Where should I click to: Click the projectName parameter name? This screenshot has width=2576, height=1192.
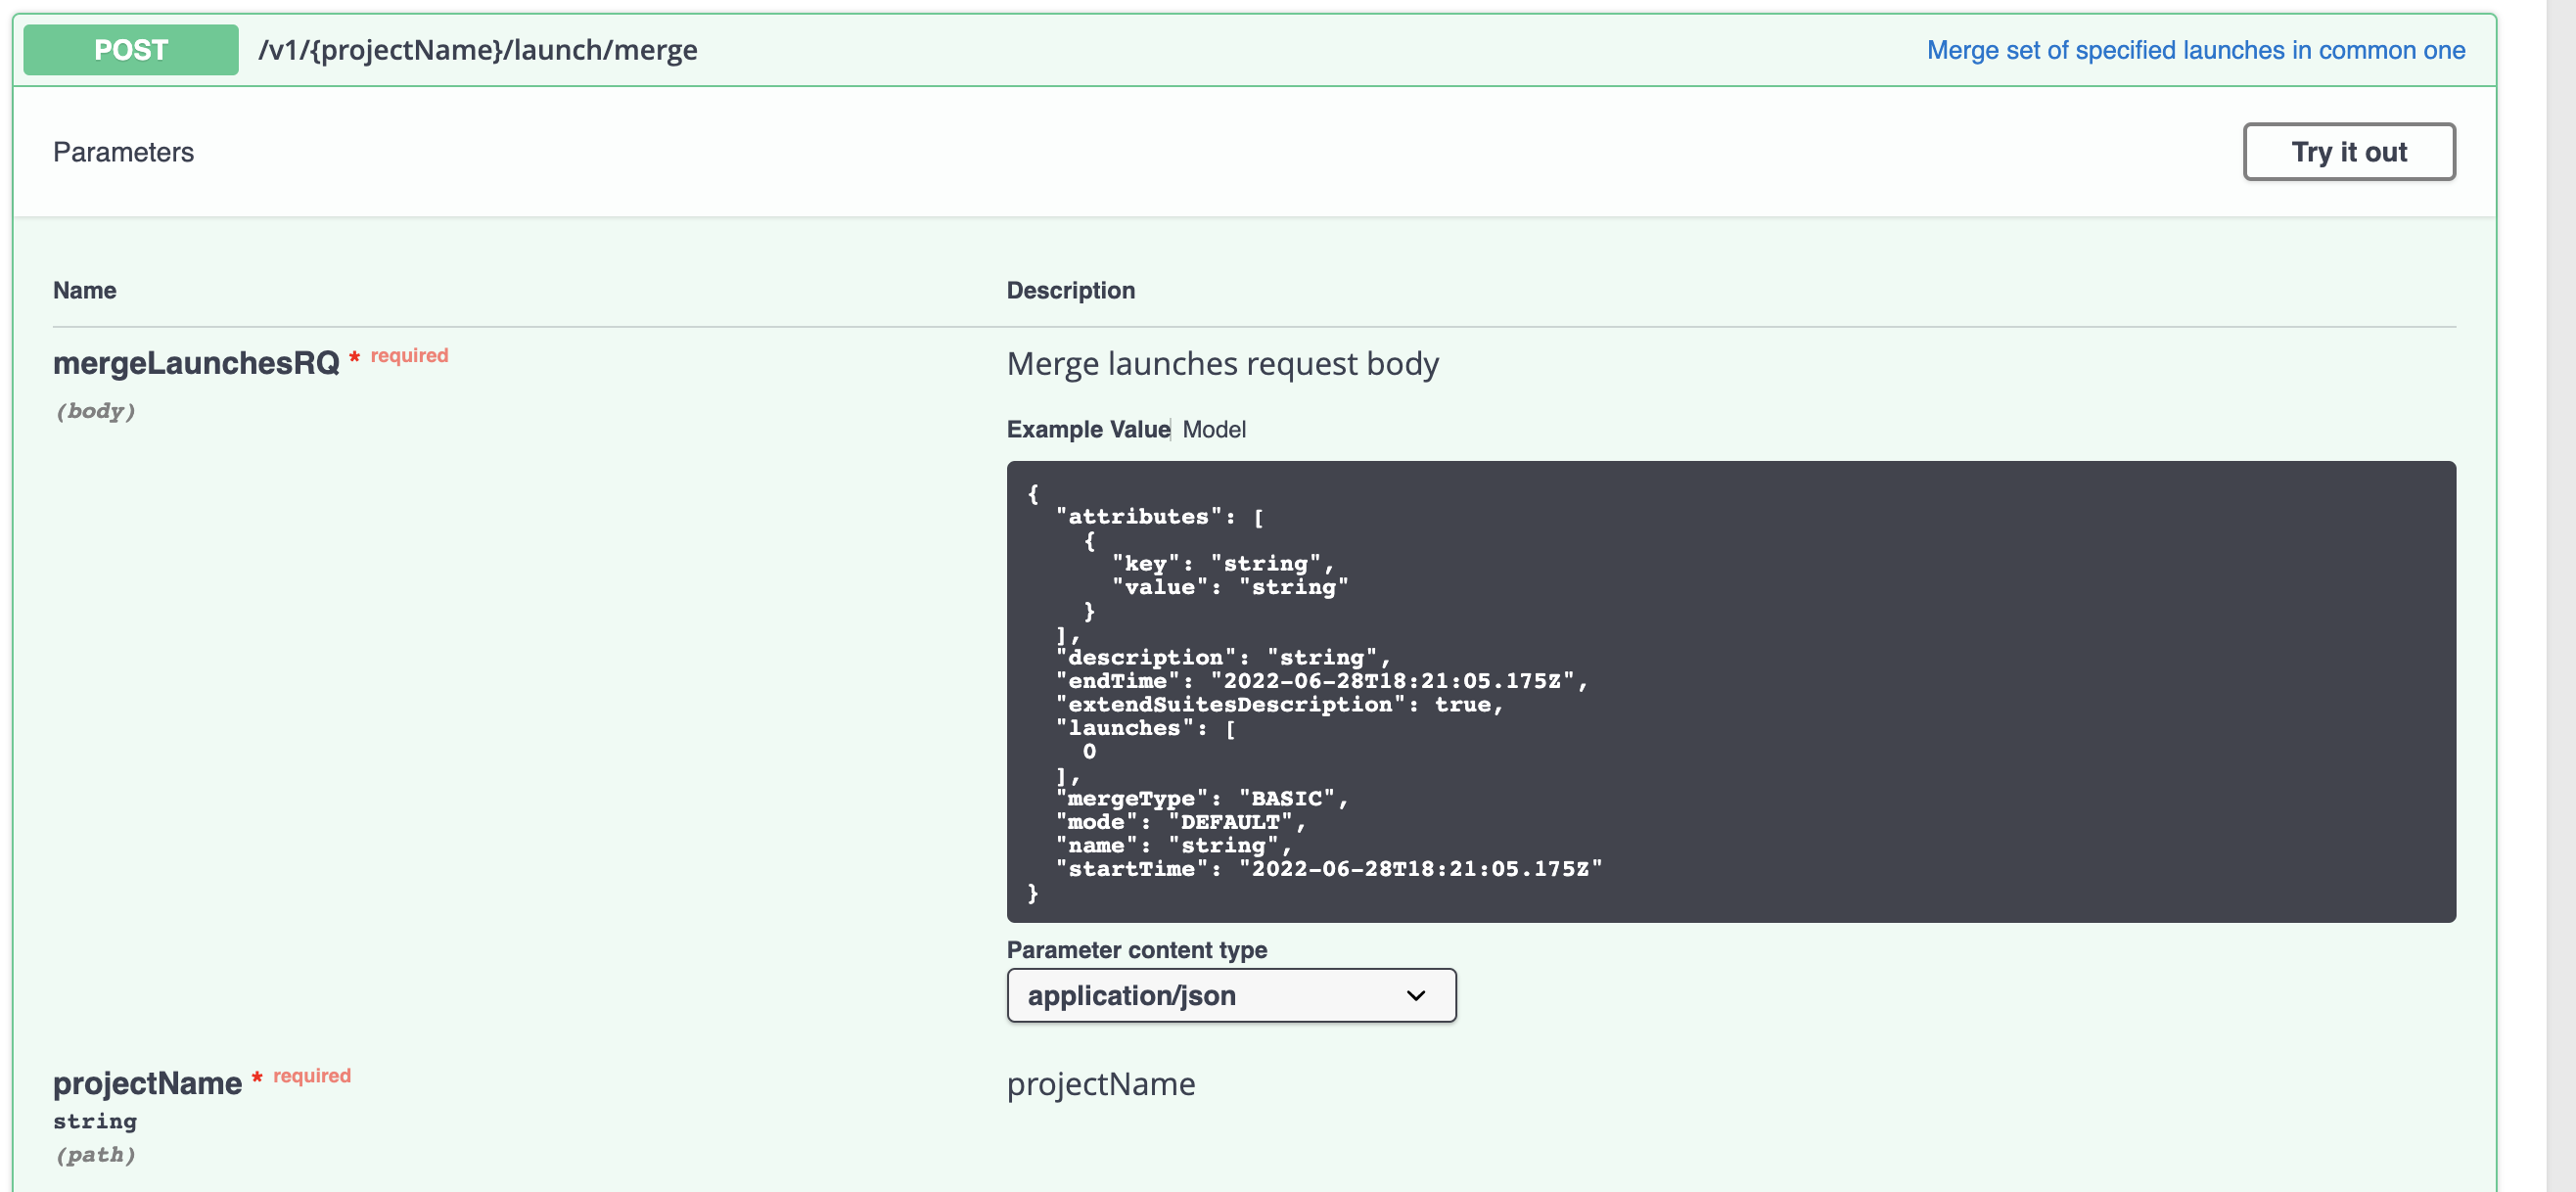click(147, 1083)
